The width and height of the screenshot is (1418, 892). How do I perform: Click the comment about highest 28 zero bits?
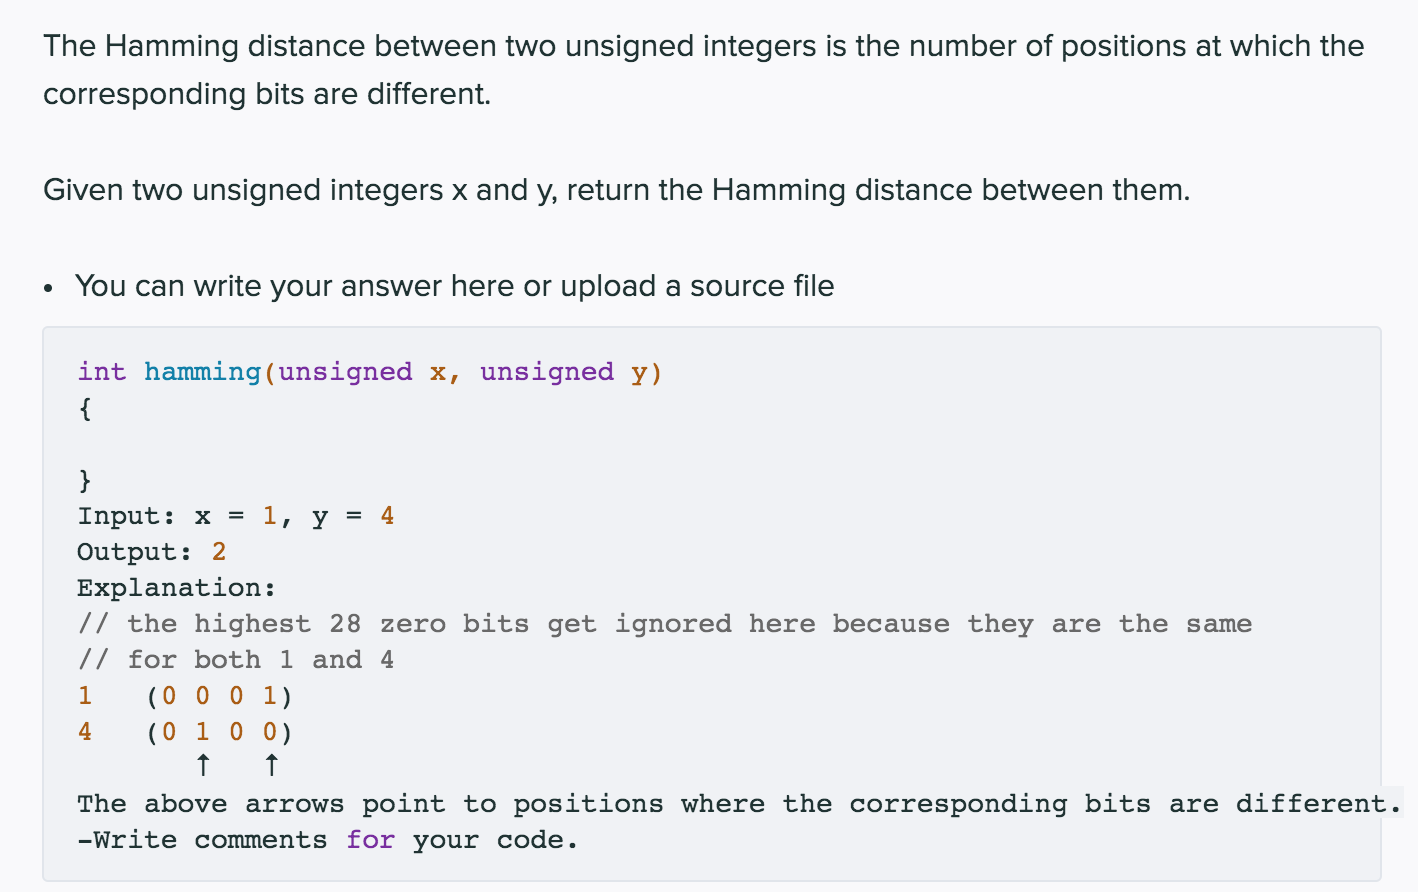[665, 624]
